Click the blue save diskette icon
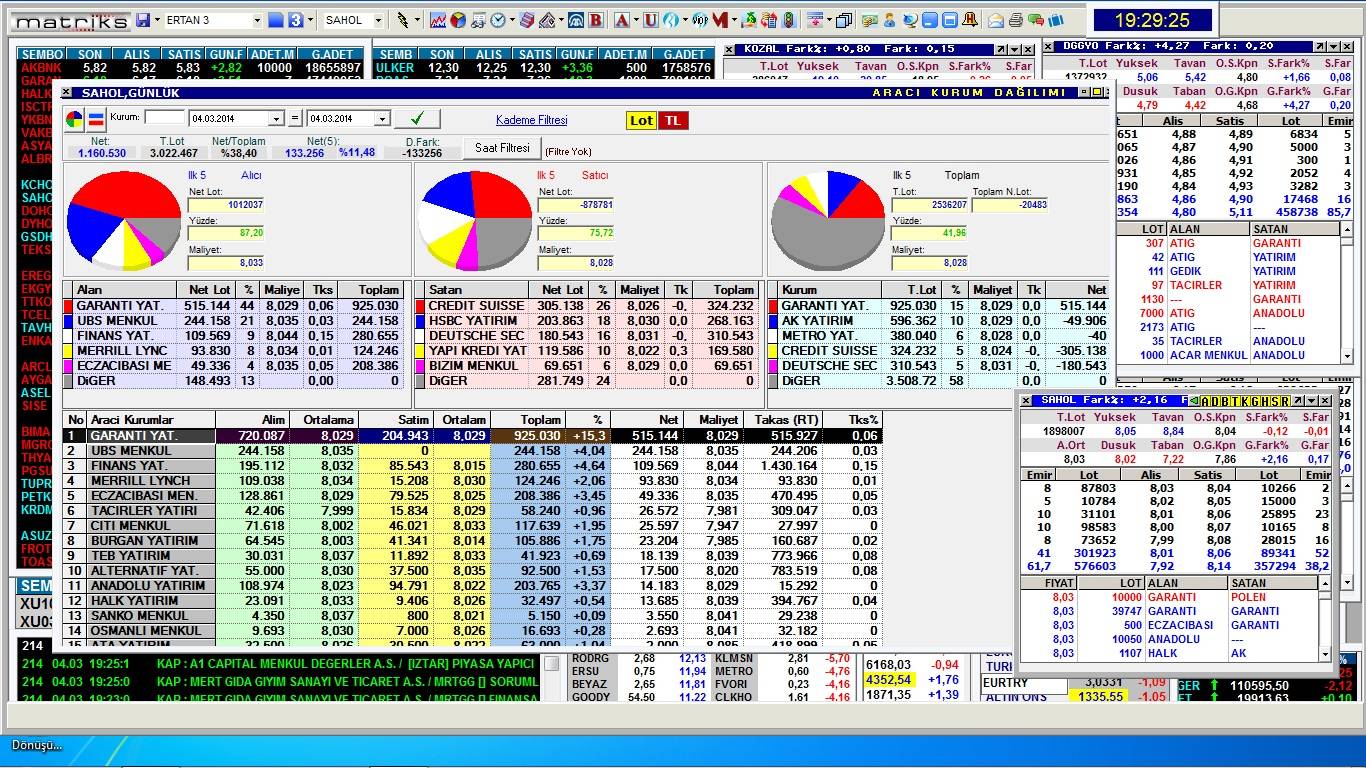The width and height of the screenshot is (1366, 768). (143, 20)
